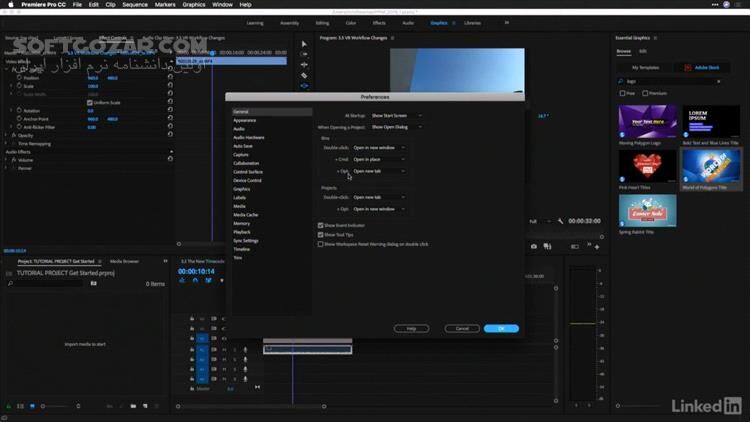750x422 pixels.
Task: Reset the Volume audio effect
Action: tap(170, 158)
